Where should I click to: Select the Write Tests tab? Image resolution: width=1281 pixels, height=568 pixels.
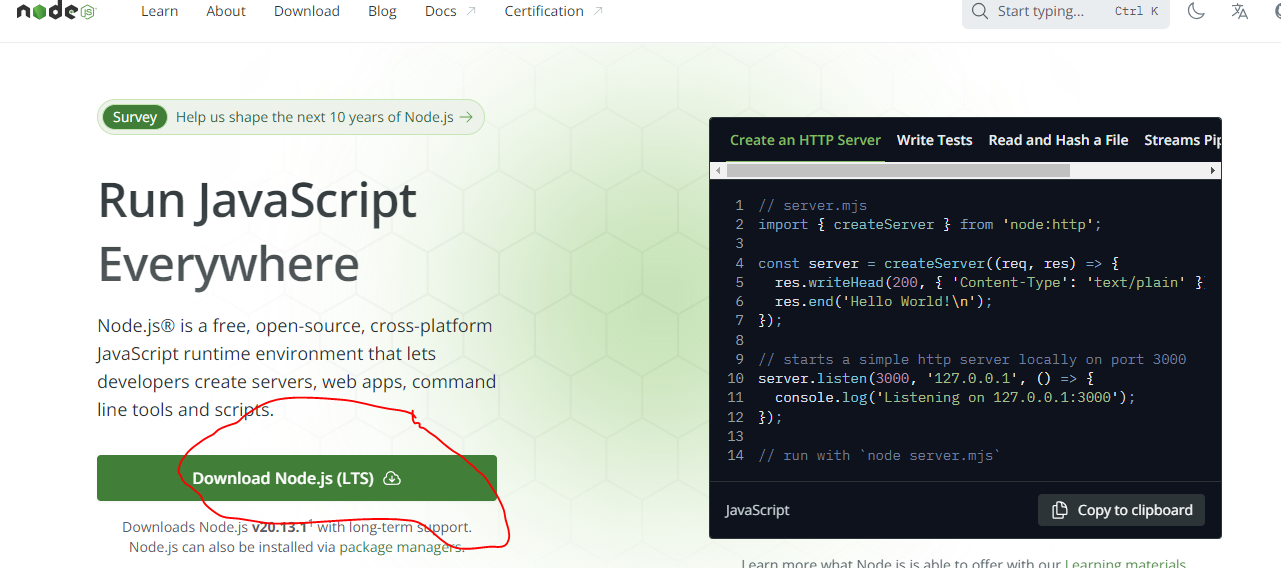point(934,140)
